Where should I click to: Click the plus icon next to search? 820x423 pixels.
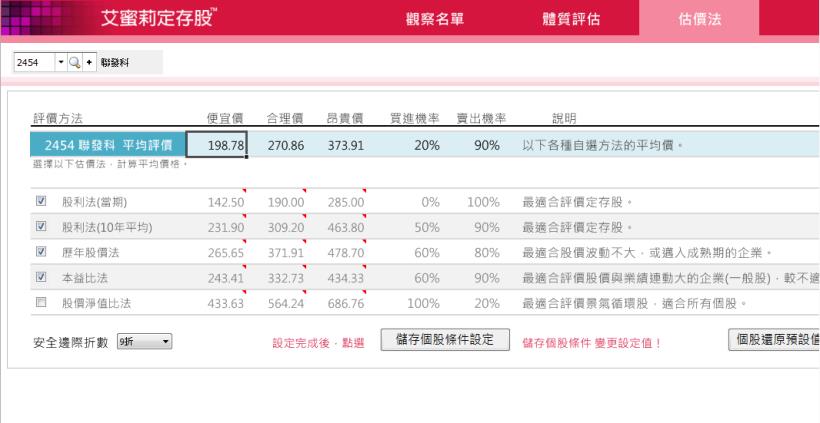point(89,63)
